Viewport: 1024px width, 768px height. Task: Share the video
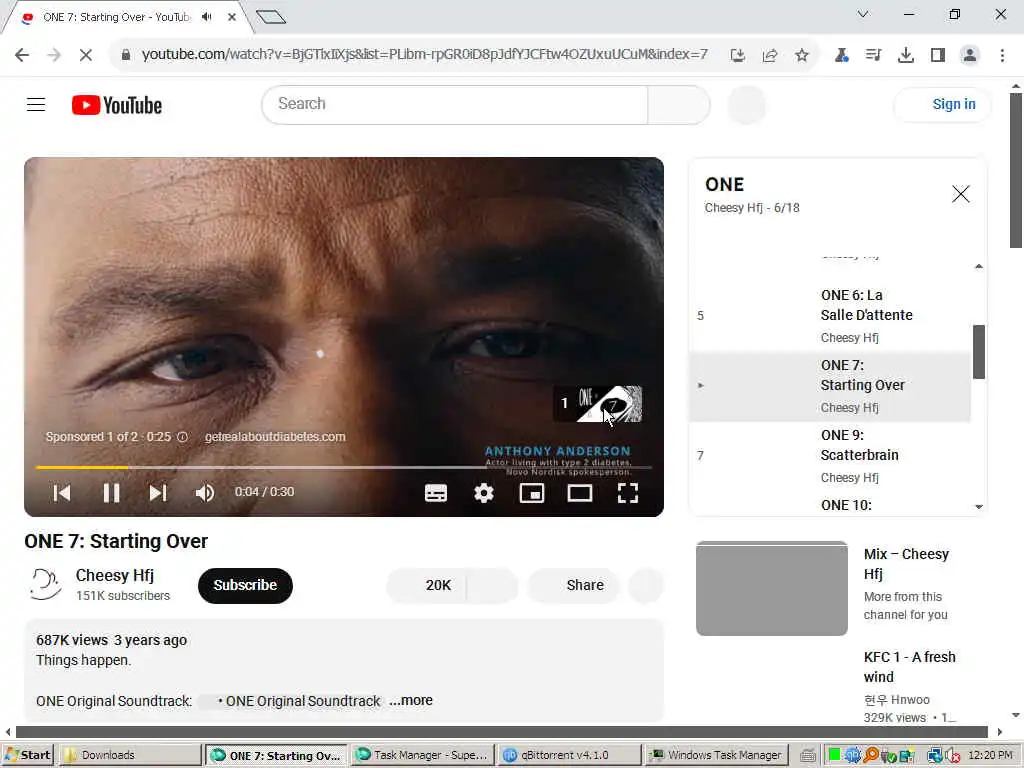coord(573,585)
